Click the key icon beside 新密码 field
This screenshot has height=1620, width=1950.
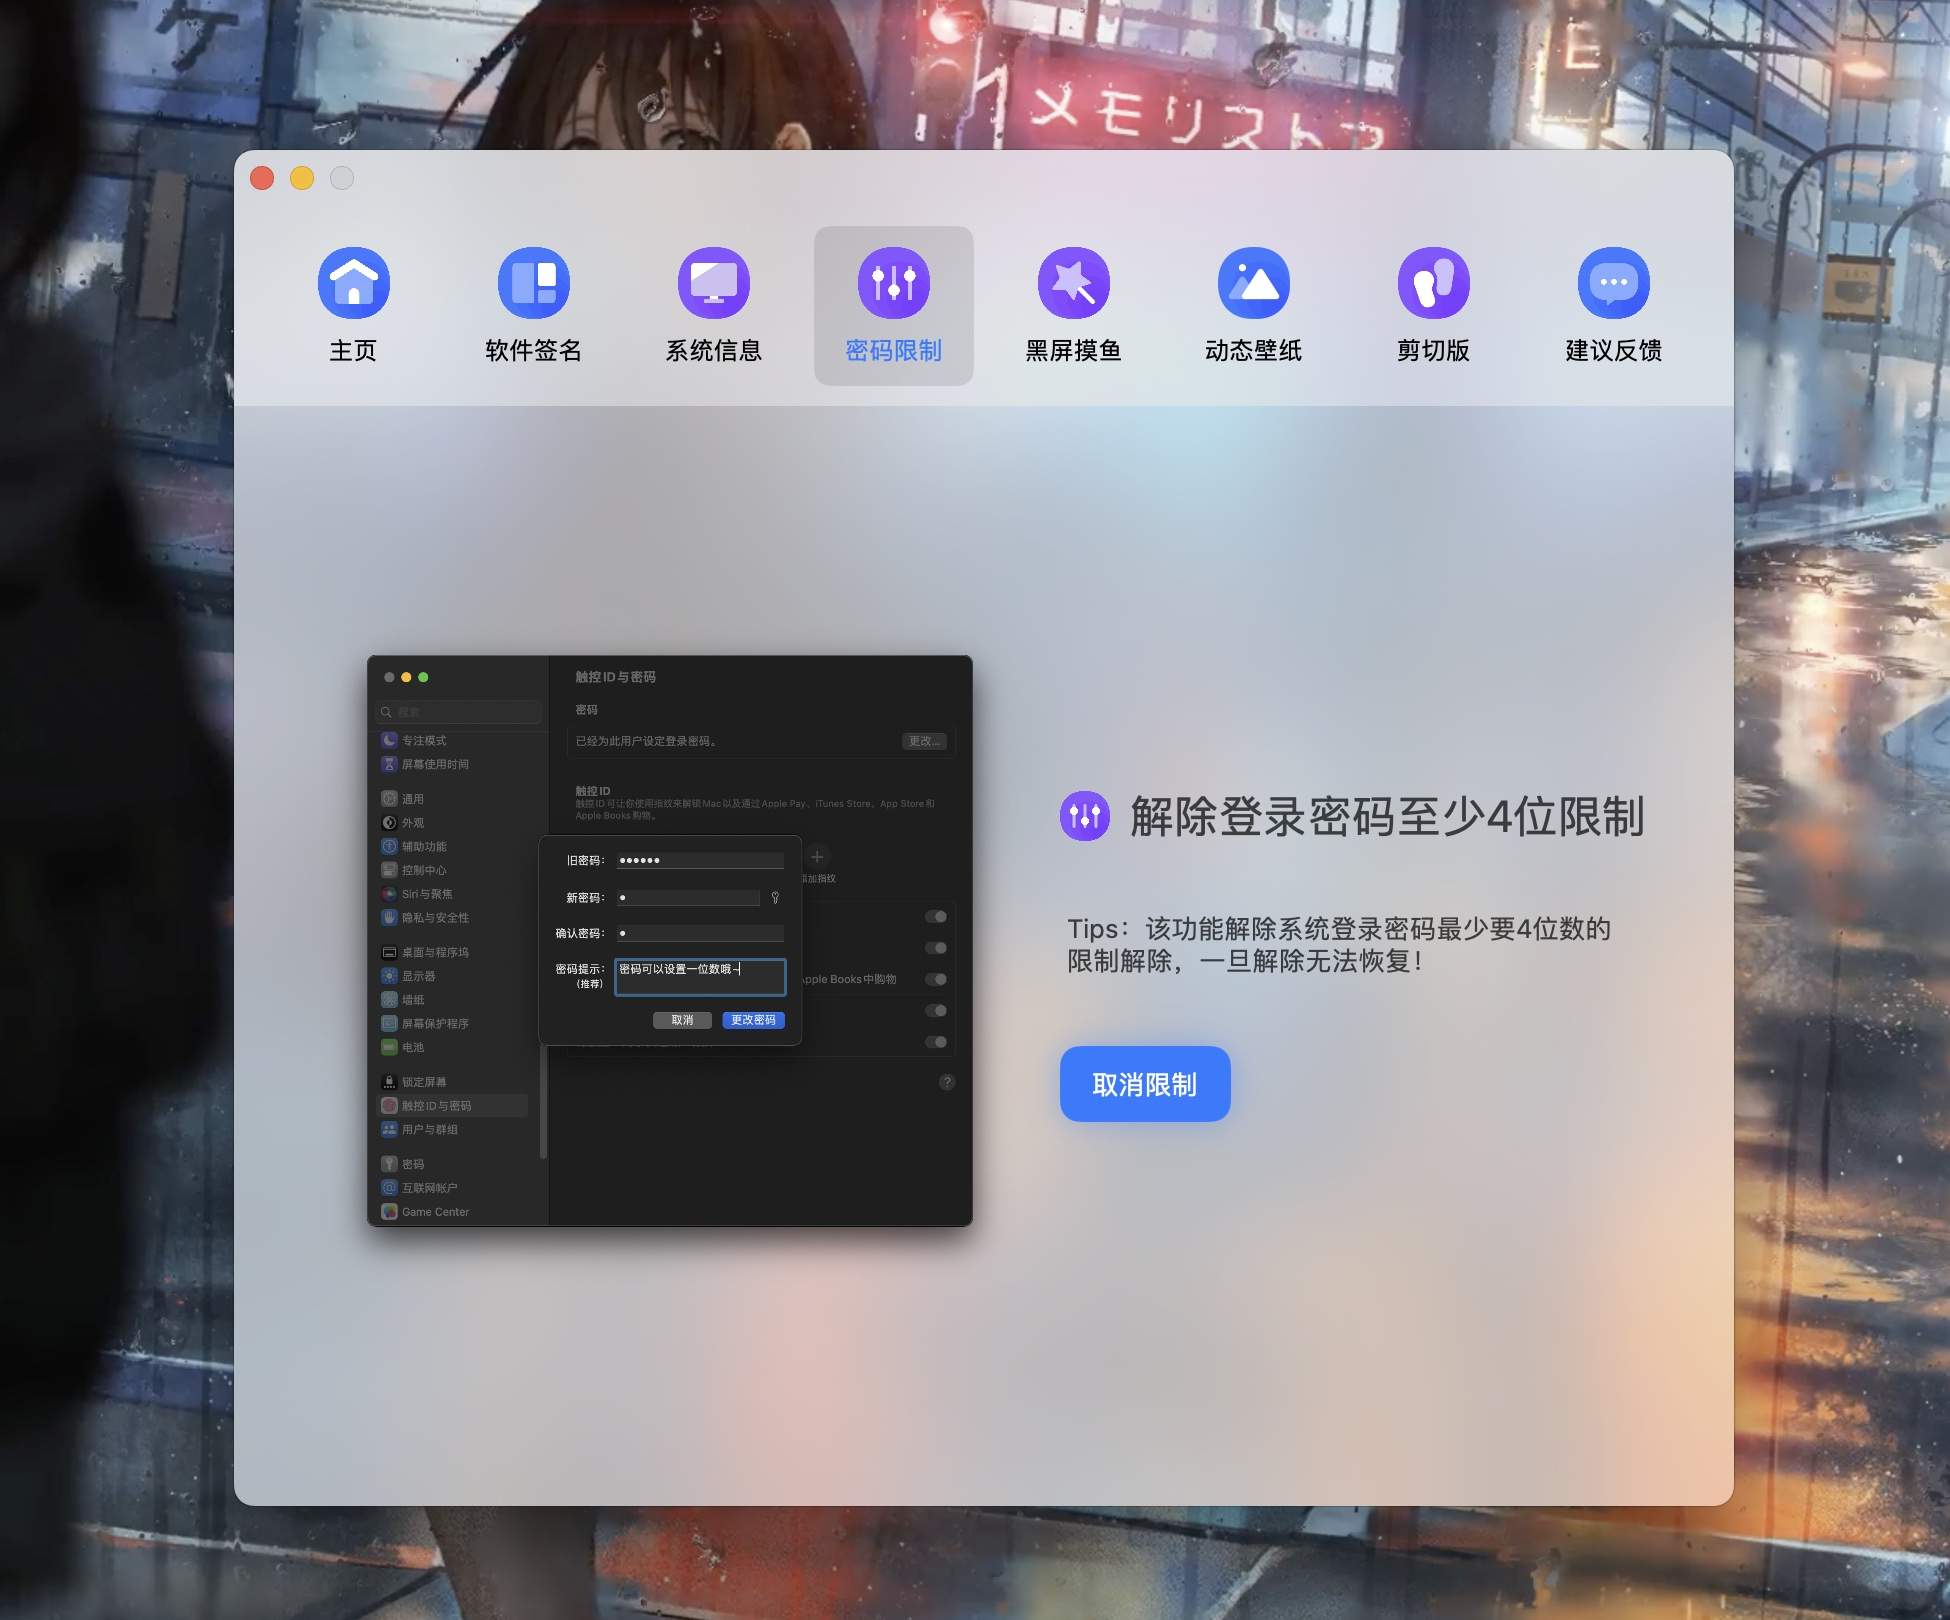(777, 897)
